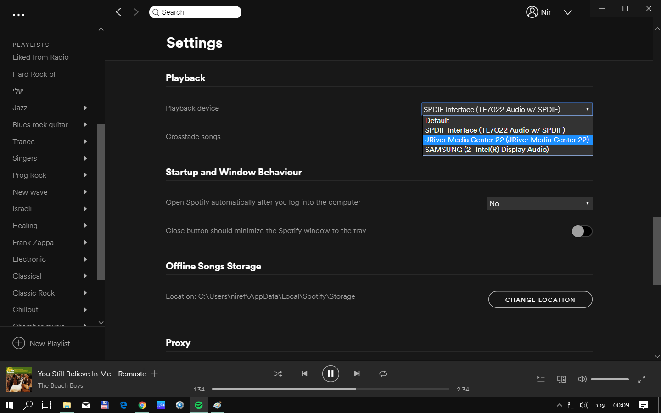
Task: Open the Windows Start menu
Action: (9, 405)
